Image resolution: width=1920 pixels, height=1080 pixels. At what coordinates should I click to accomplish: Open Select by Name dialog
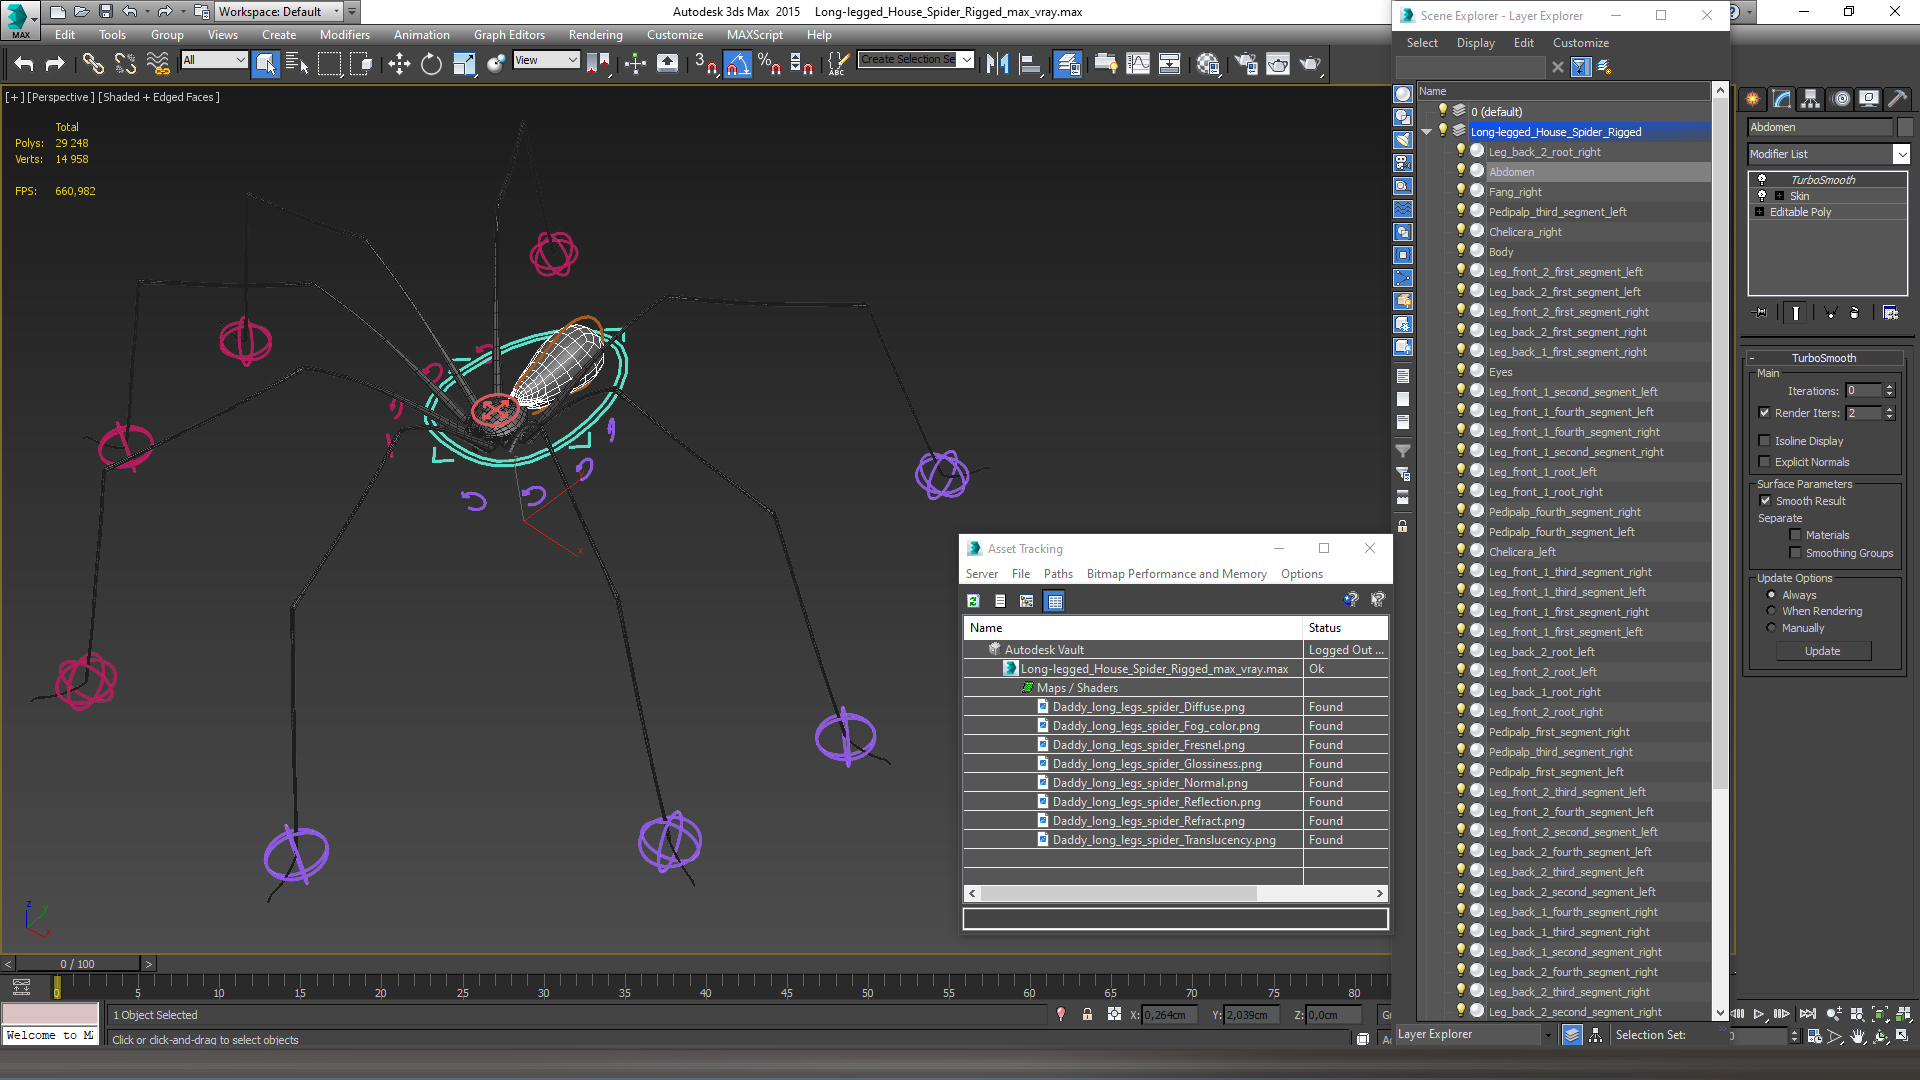click(297, 64)
